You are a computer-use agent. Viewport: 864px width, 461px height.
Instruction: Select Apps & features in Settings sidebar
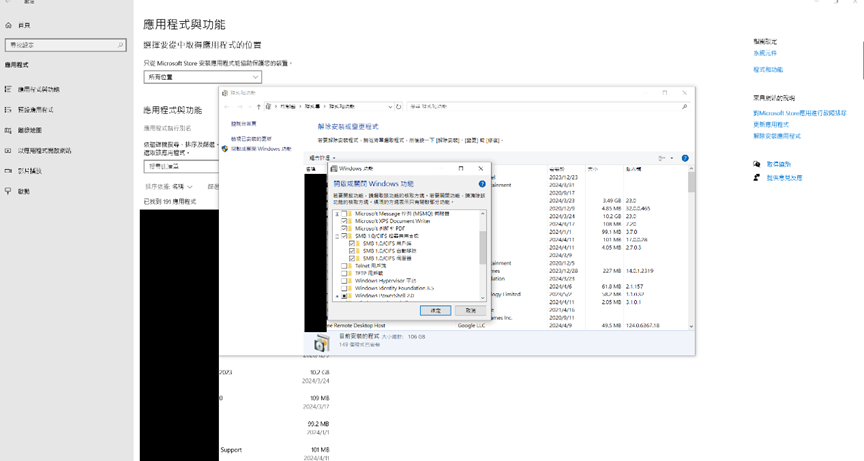pos(38,89)
